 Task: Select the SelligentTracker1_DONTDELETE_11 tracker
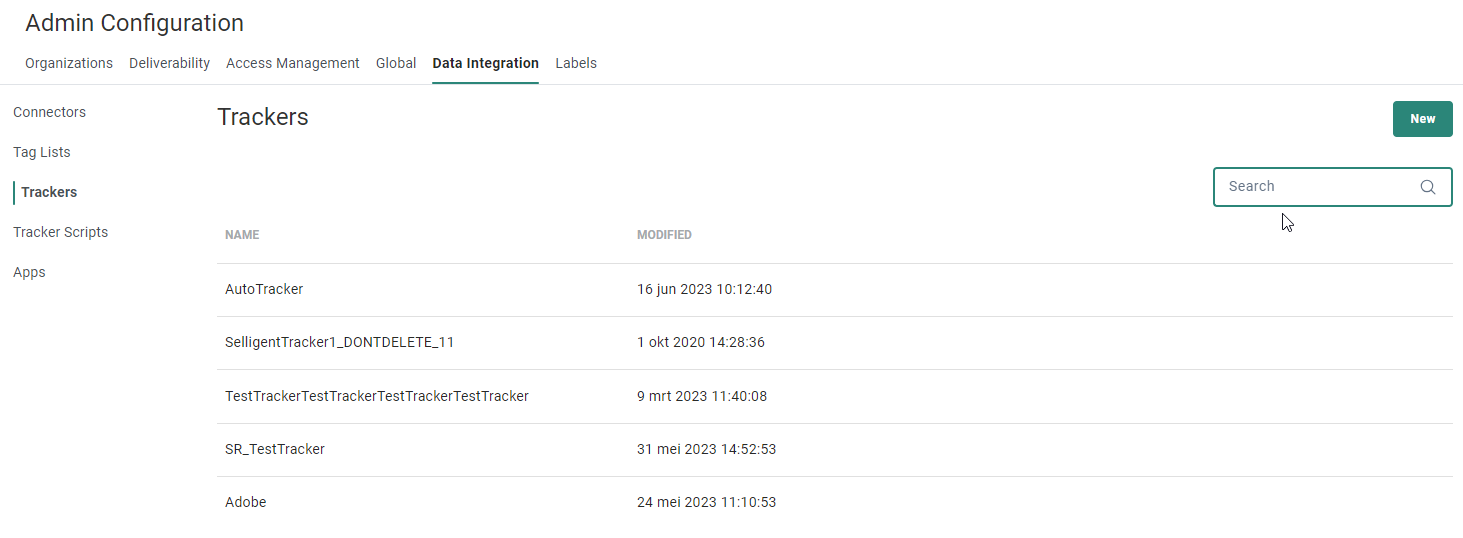339,342
